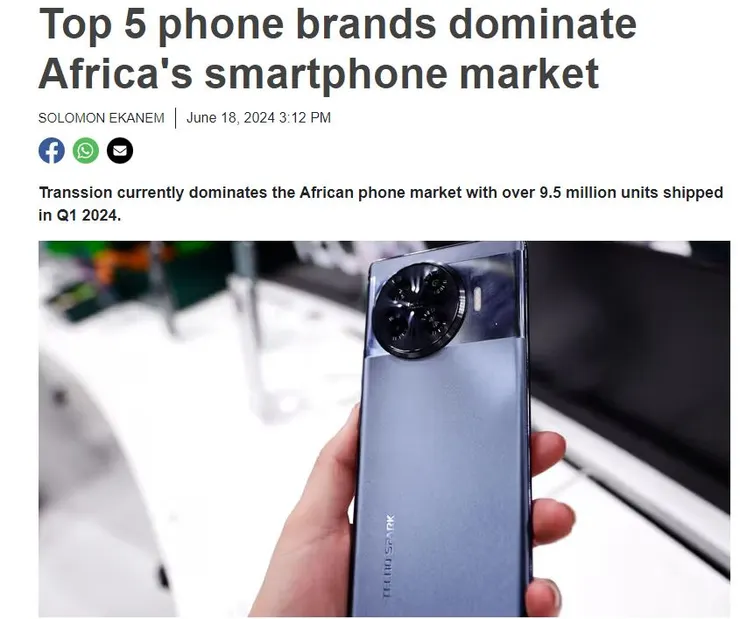The width and height of the screenshot is (740, 619).
Task: Click the "in Q1 2024." summary text
Action: 80,215
